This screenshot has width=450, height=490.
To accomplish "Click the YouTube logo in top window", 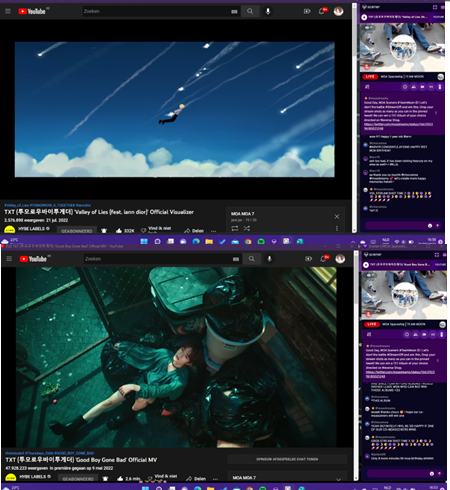I will click(x=32, y=11).
